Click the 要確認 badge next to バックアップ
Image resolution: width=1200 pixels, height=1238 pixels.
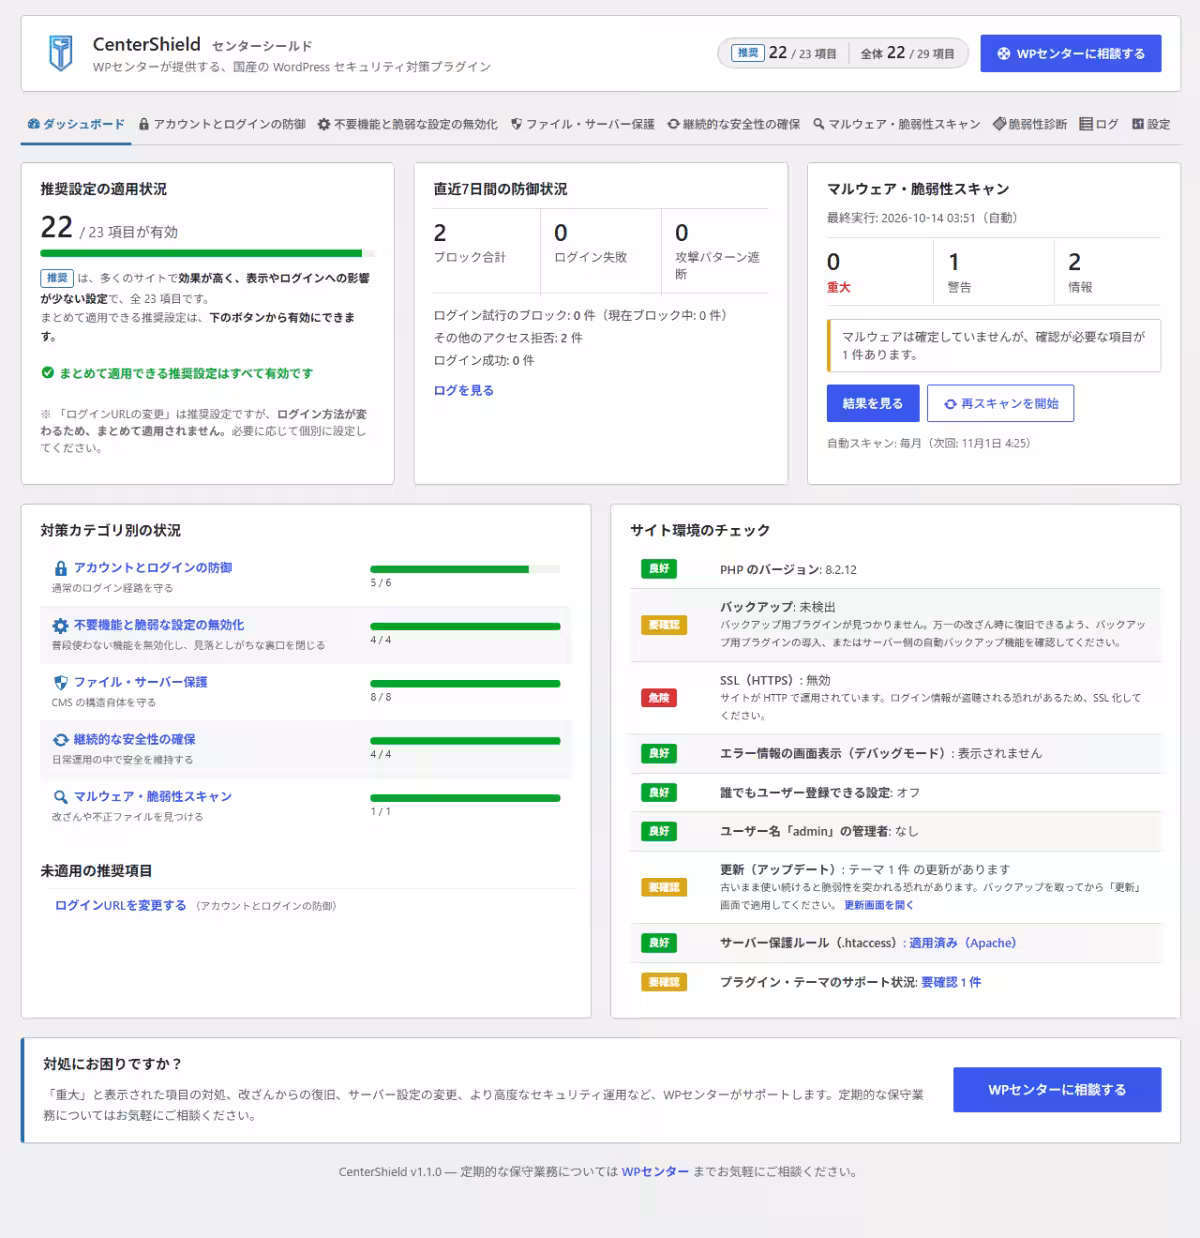tap(664, 625)
